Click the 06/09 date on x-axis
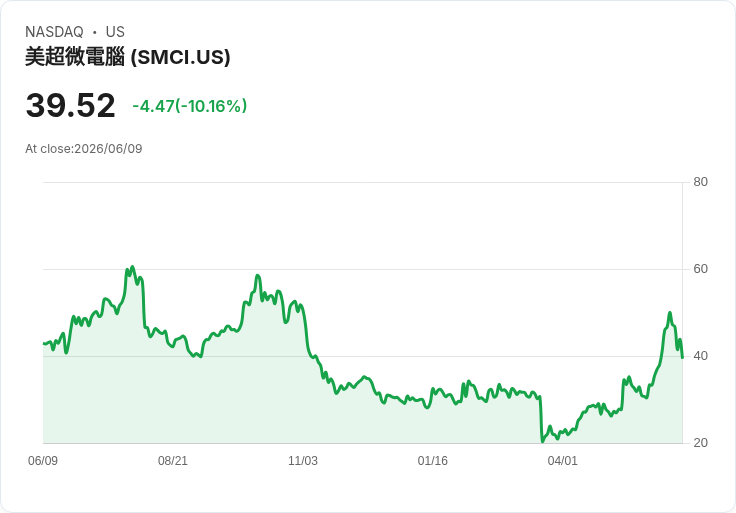Viewport: 736px width, 513px height. tap(43, 460)
